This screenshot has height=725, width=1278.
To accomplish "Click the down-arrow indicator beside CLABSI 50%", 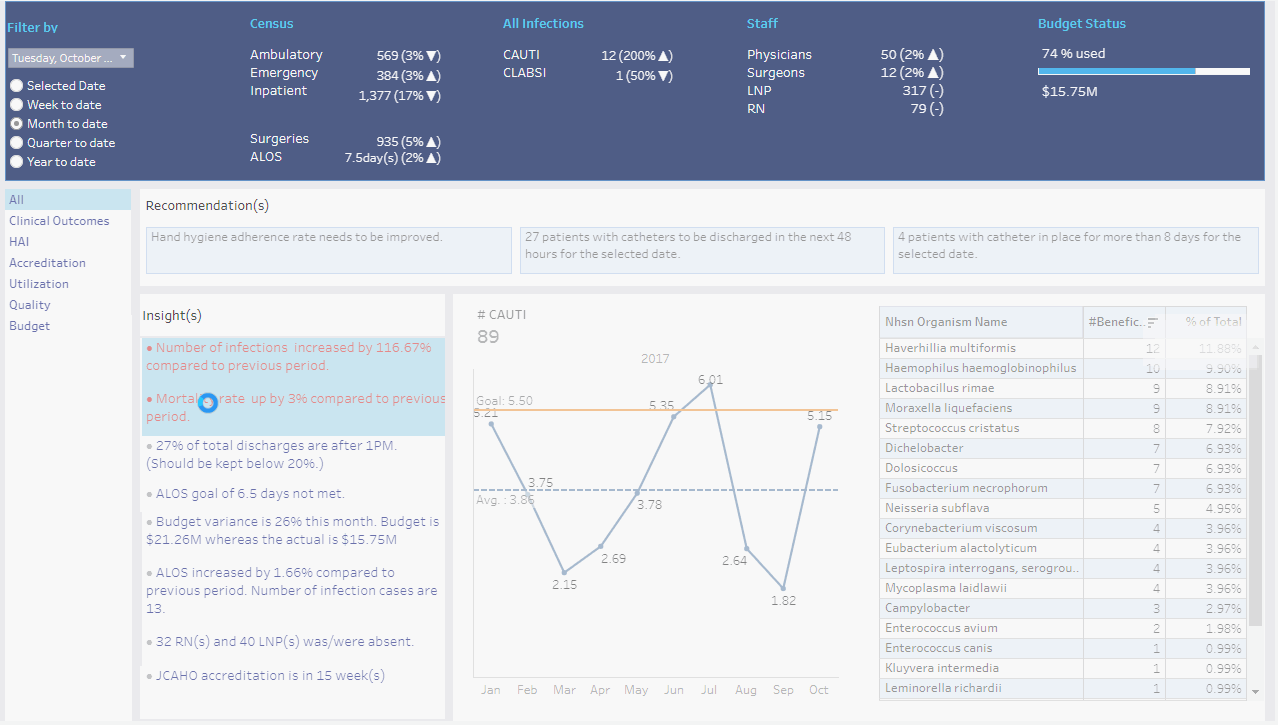I will (x=665, y=76).
